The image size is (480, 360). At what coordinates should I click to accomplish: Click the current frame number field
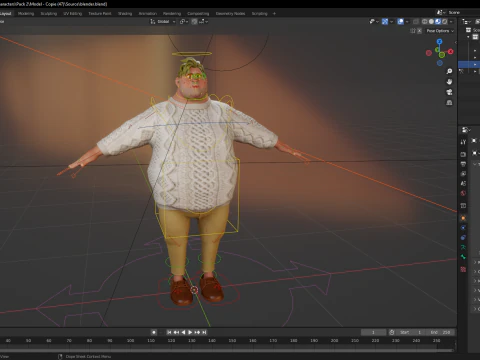(373, 332)
